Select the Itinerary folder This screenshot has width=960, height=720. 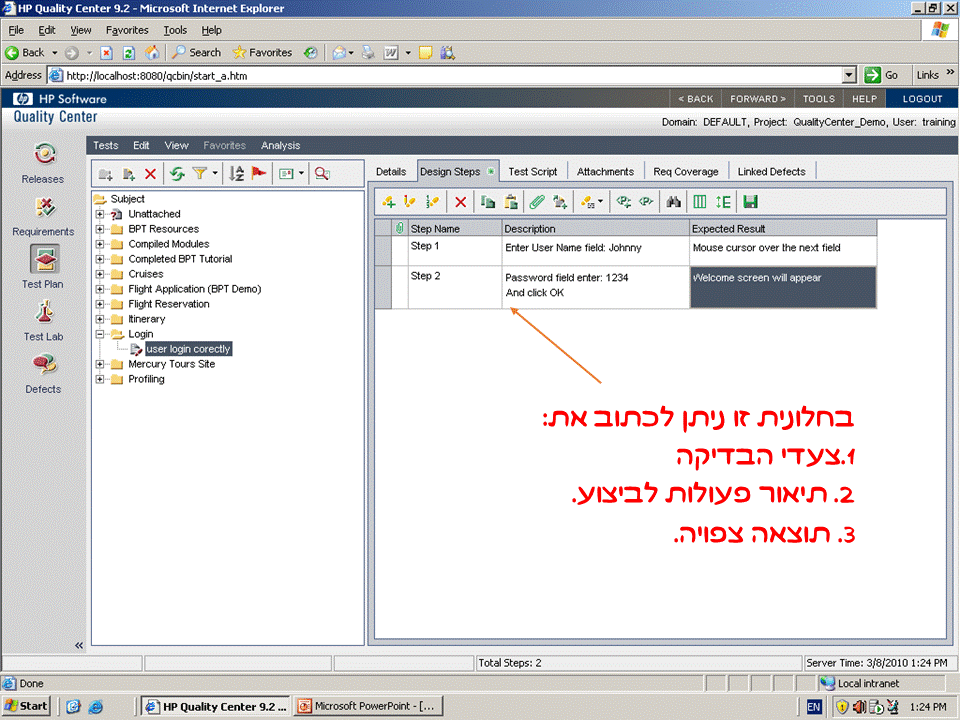pos(146,319)
